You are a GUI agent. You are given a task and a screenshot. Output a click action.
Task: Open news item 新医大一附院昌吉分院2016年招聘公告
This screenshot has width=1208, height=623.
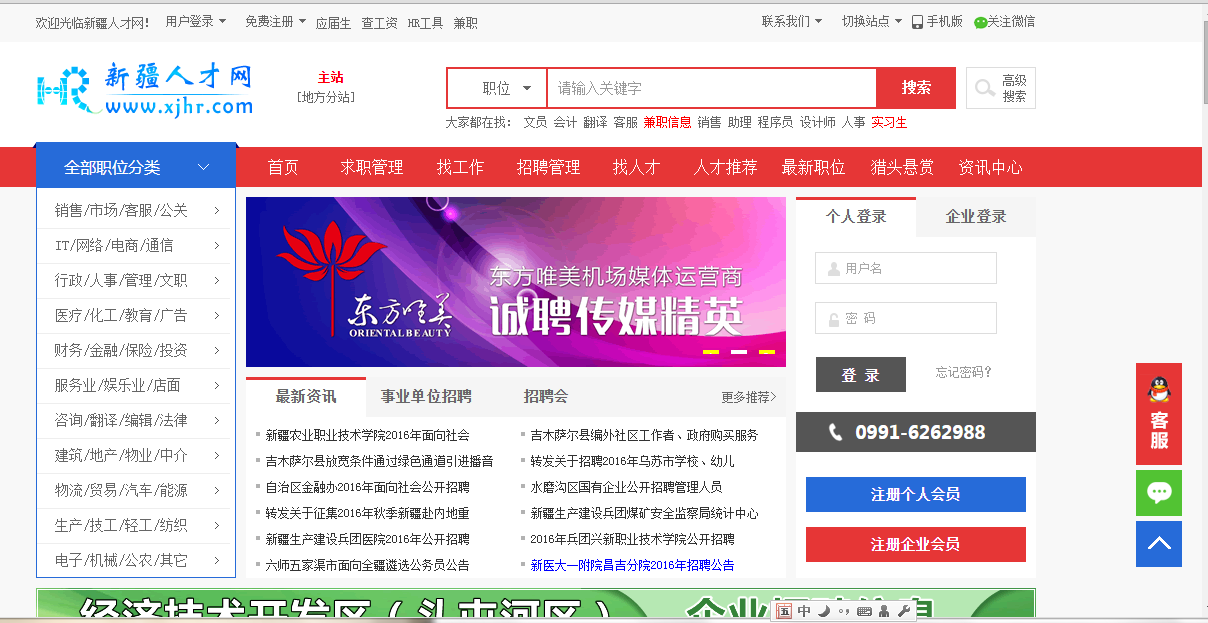pos(632,565)
